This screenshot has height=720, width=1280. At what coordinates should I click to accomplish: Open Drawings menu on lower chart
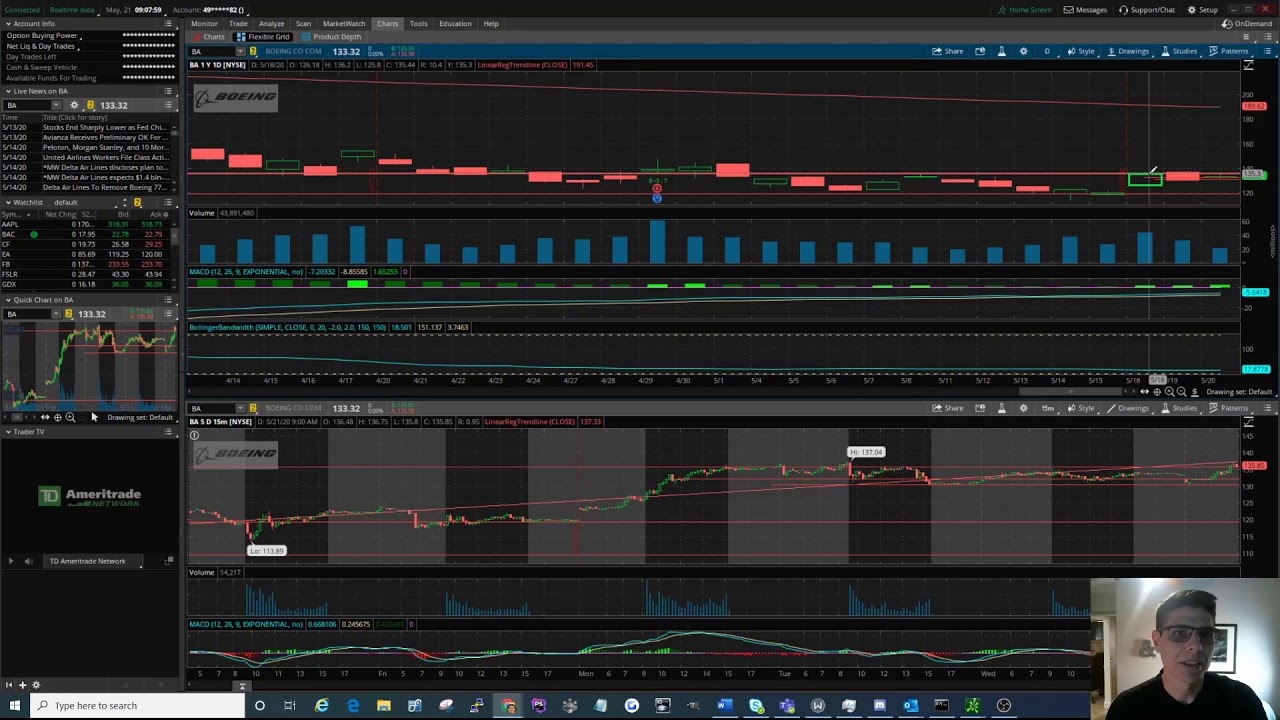(1127, 408)
